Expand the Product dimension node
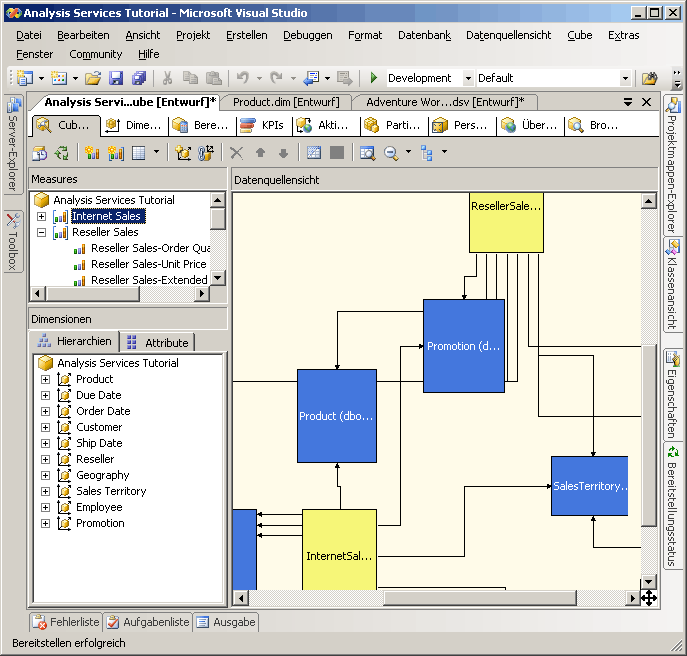Image resolution: width=687 pixels, height=656 pixels. 46,379
